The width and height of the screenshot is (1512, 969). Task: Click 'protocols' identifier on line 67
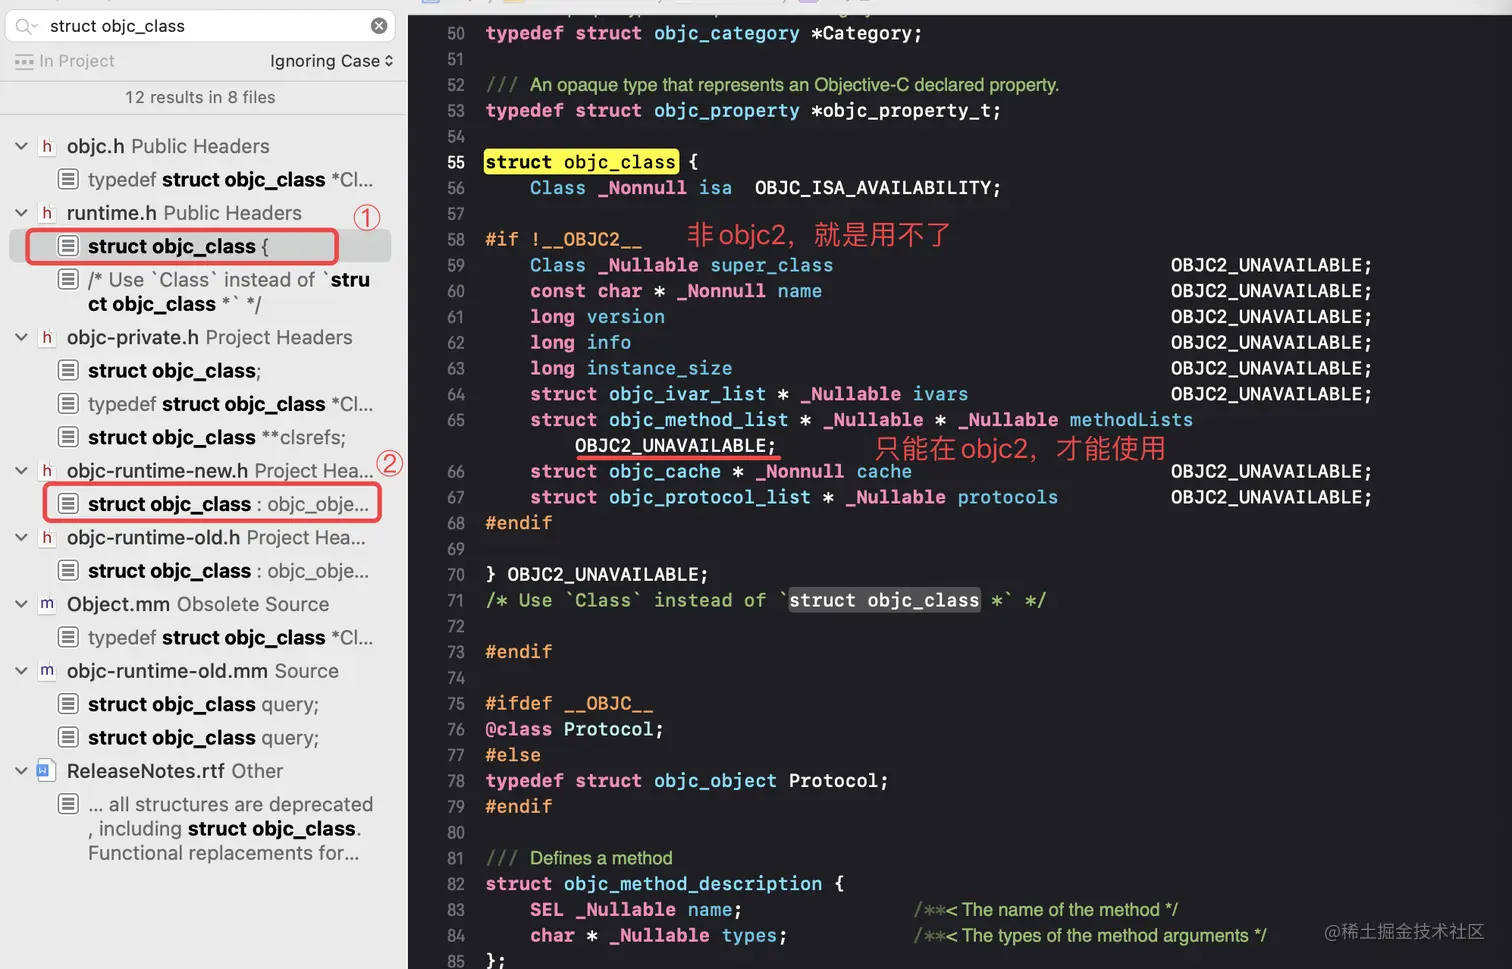[1007, 497]
